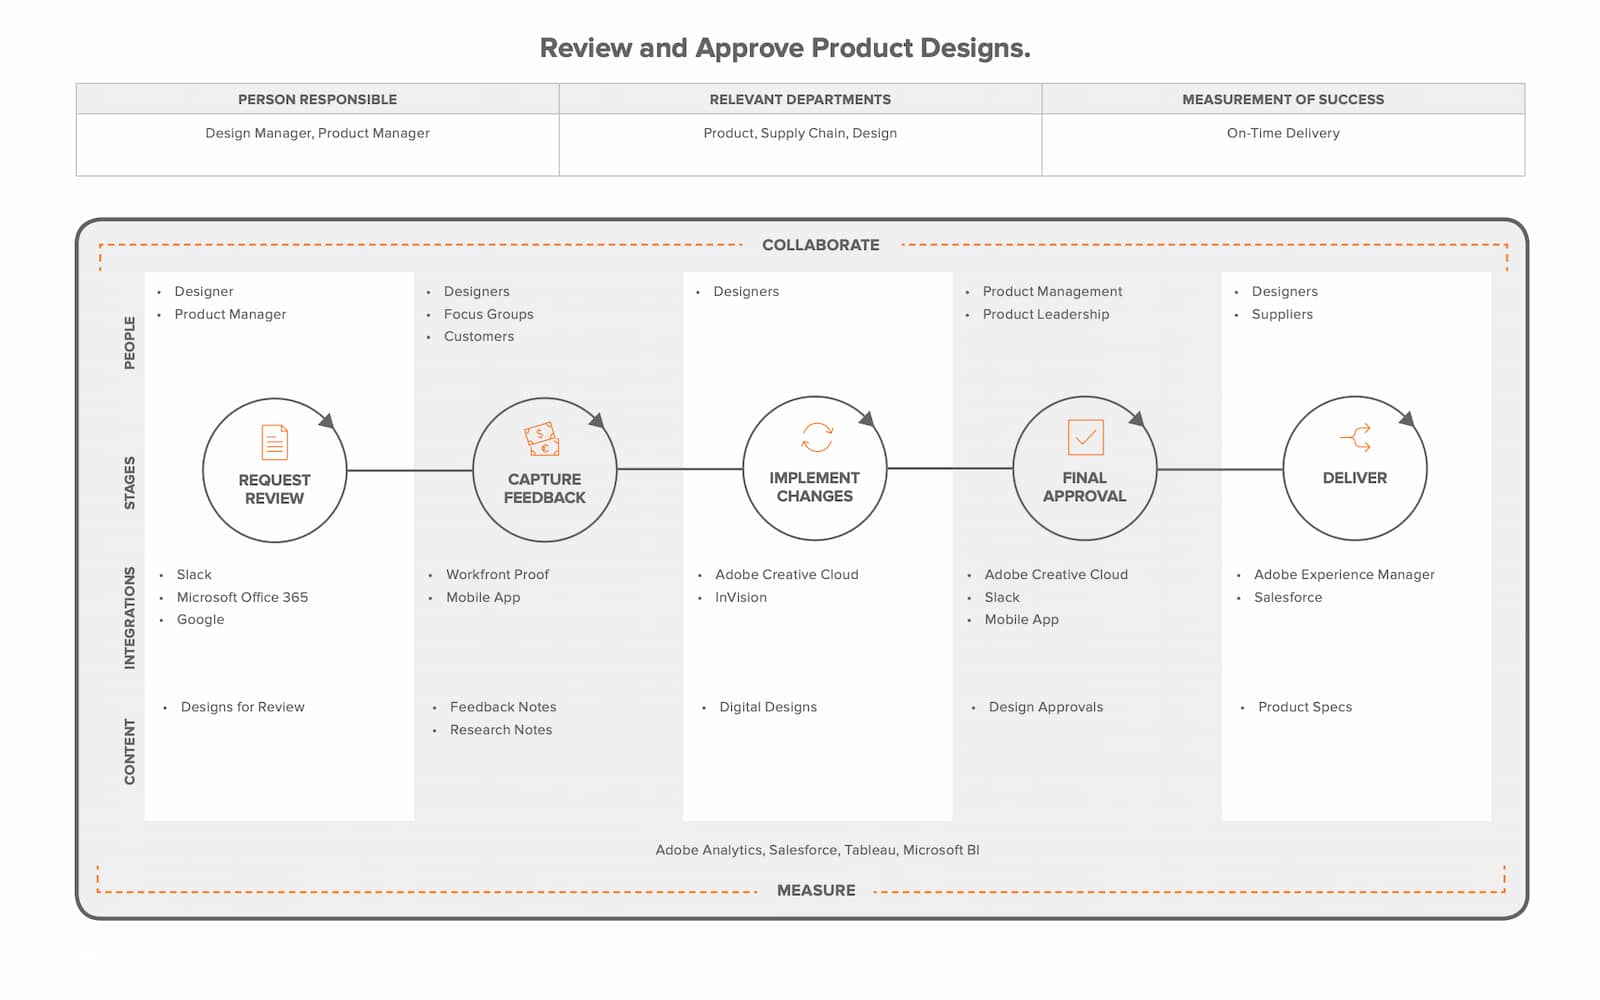
Task: Click the checkmark box icon in Final Approval
Action: 1085,437
